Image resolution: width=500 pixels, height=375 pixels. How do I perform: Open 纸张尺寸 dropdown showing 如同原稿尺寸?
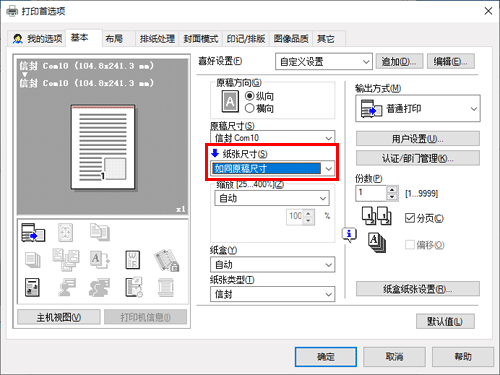(273, 168)
